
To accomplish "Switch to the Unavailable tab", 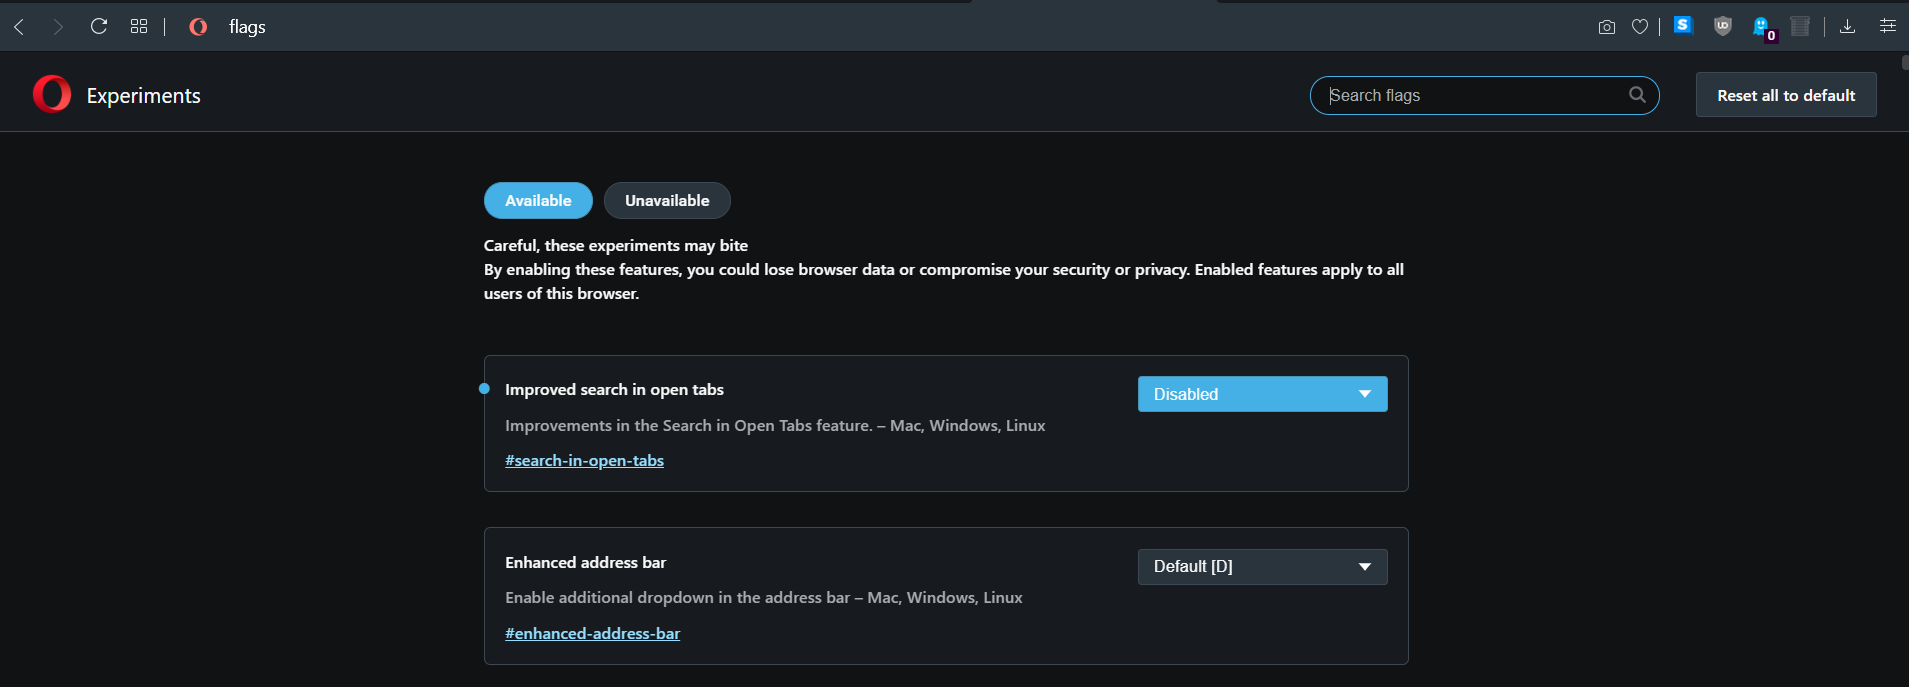I will [x=667, y=201].
